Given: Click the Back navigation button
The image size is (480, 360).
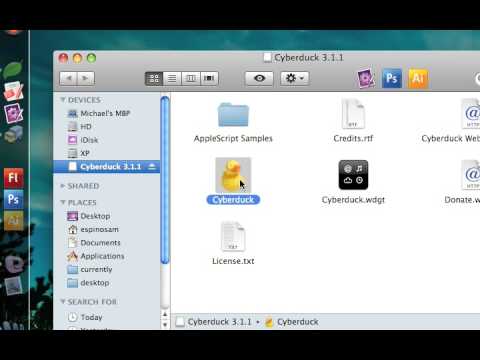Looking at the screenshot, I should click(x=68, y=78).
